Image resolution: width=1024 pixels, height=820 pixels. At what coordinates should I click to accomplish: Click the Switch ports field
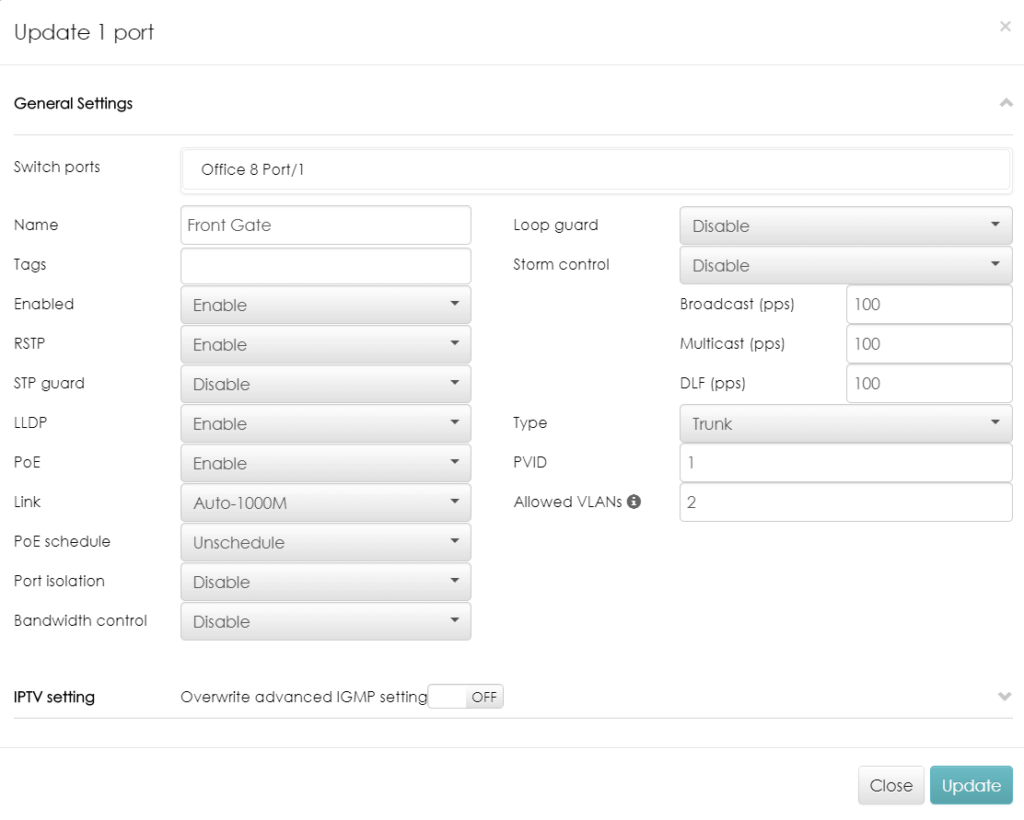tap(596, 170)
